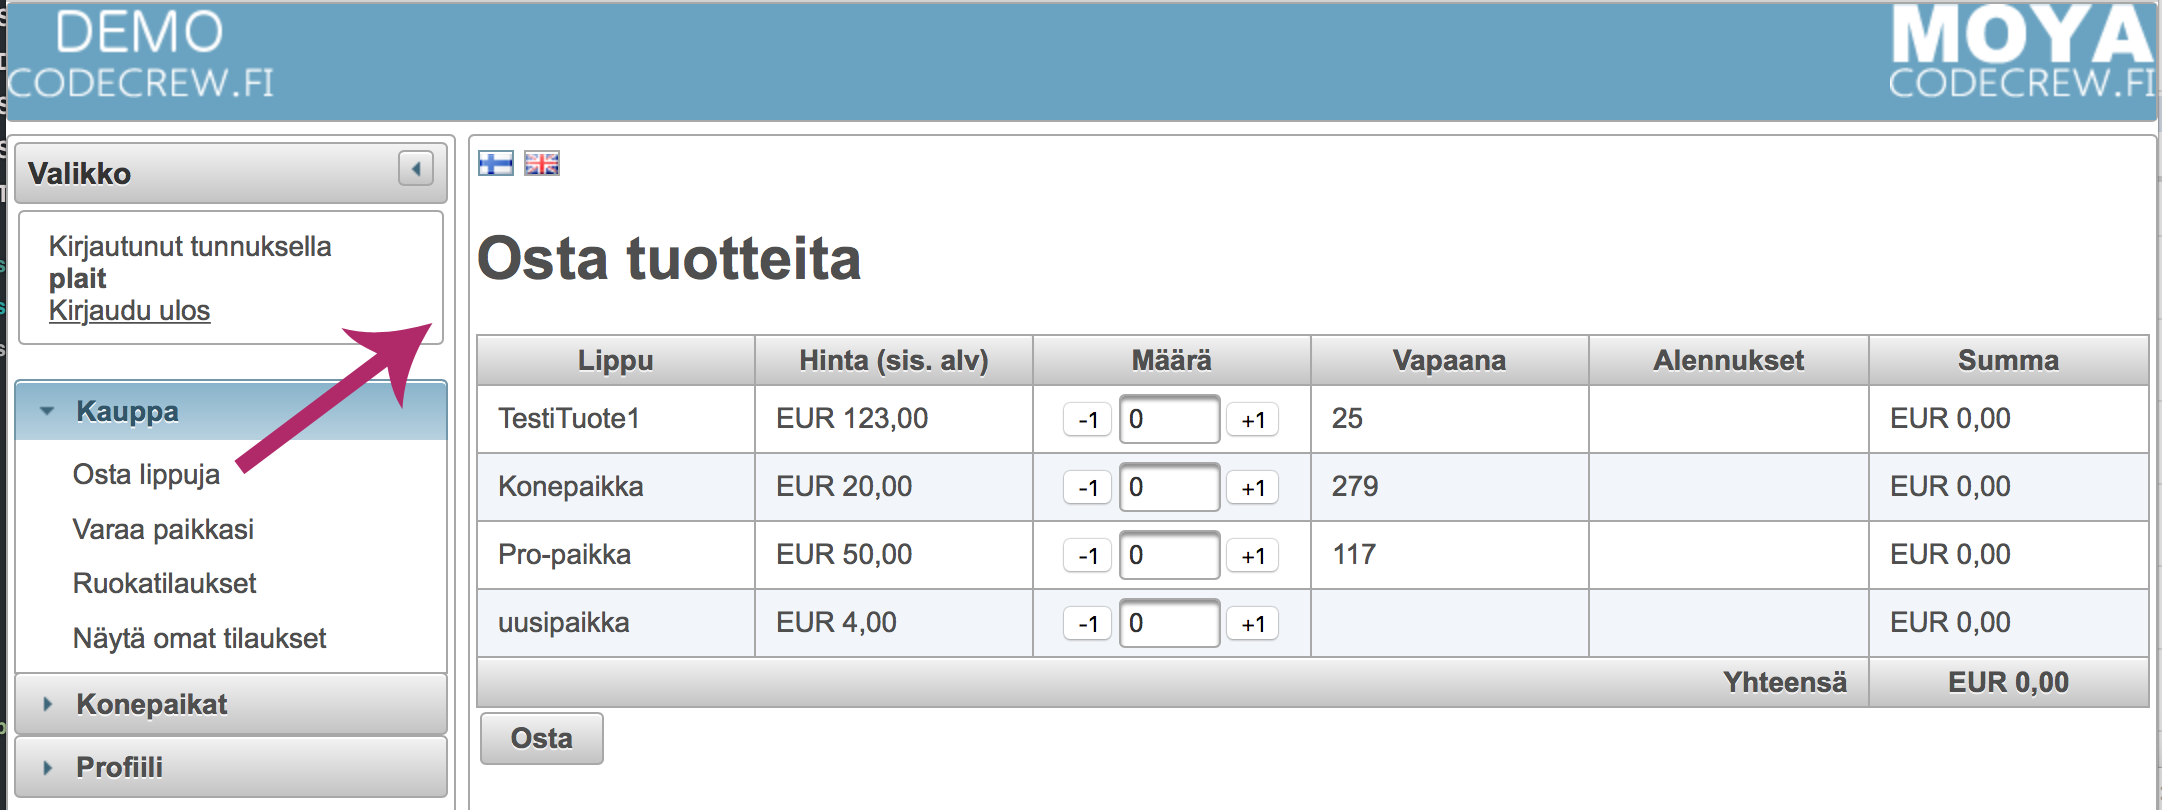Expand the Konepaikat menu section
The width and height of the screenshot is (2162, 810).
tap(151, 704)
